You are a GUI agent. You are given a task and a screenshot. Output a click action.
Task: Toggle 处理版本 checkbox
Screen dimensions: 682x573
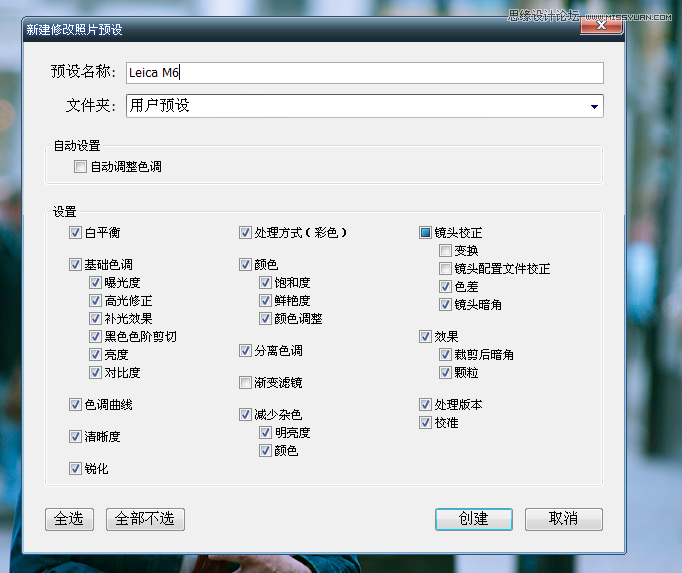[425, 405]
